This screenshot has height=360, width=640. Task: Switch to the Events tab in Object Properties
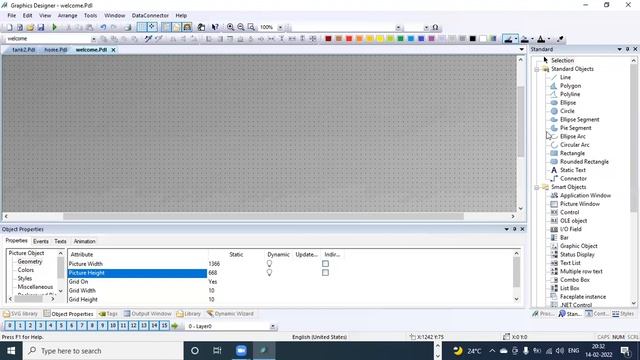40,241
